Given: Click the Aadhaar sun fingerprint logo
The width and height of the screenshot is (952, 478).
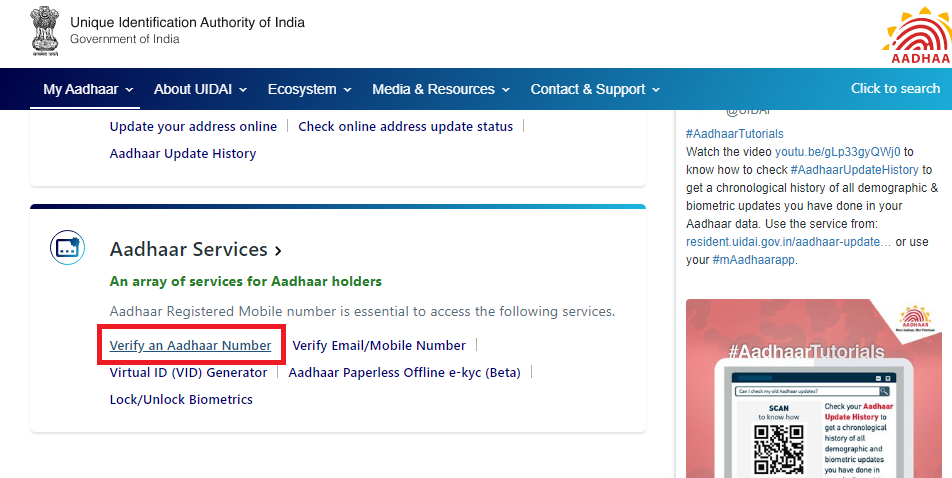Looking at the screenshot, I should point(918,35).
